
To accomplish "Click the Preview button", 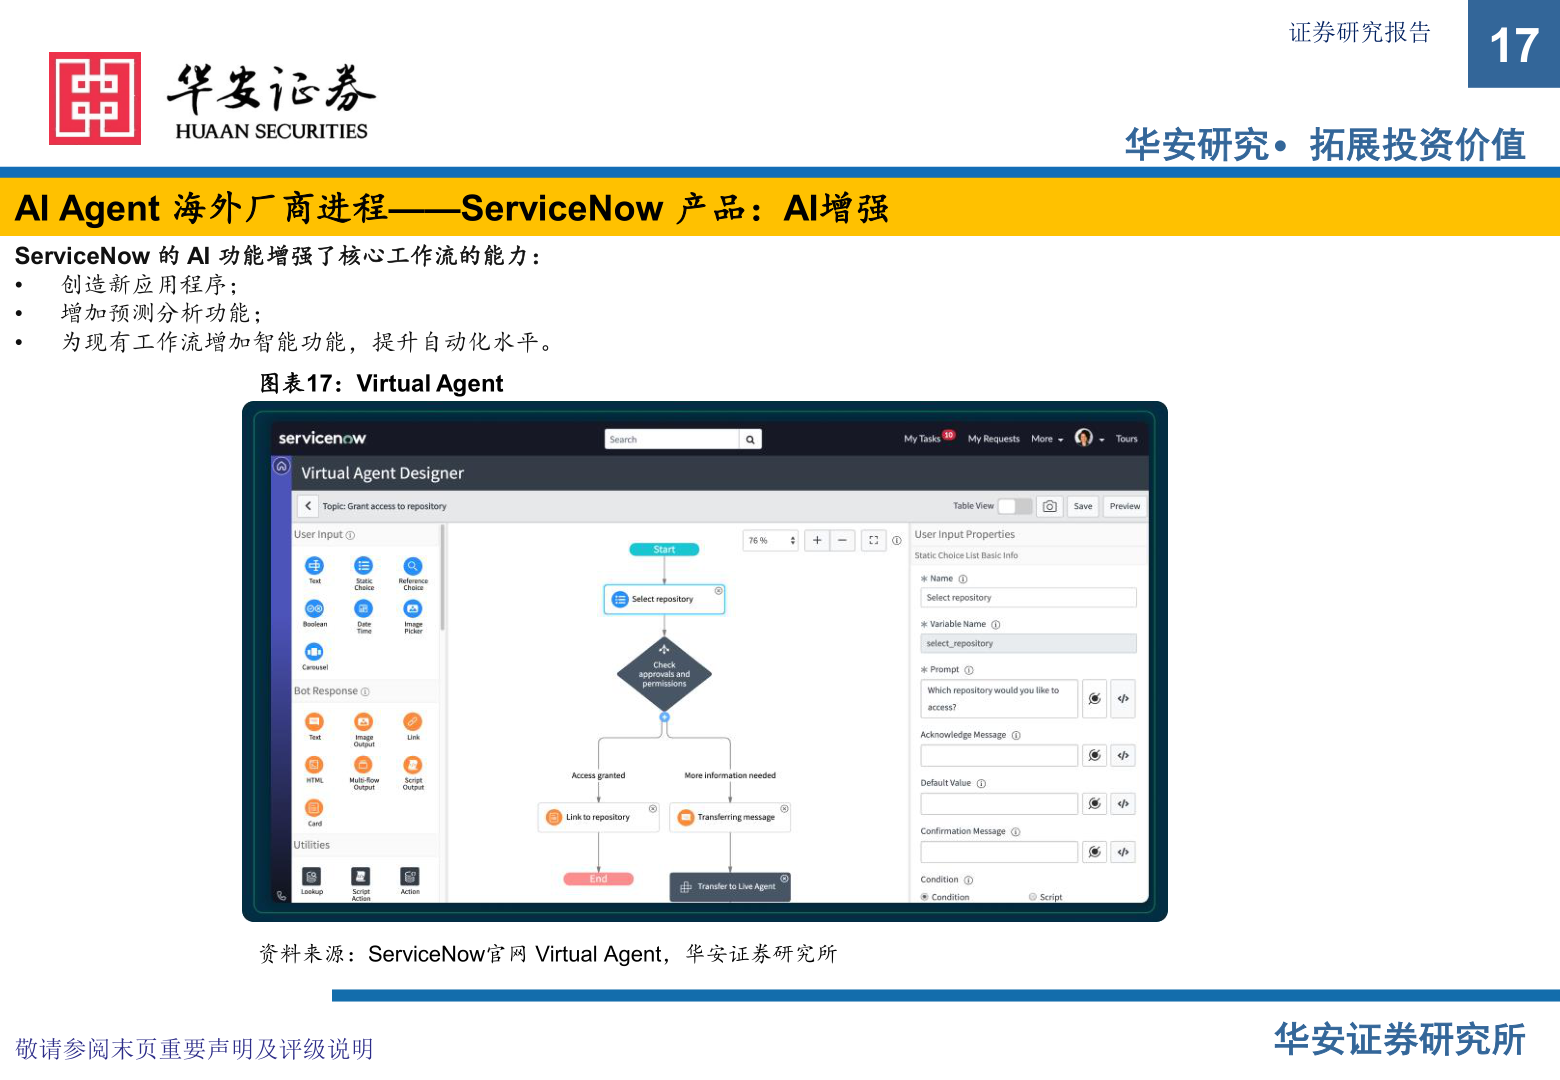I will click(x=1125, y=506).
